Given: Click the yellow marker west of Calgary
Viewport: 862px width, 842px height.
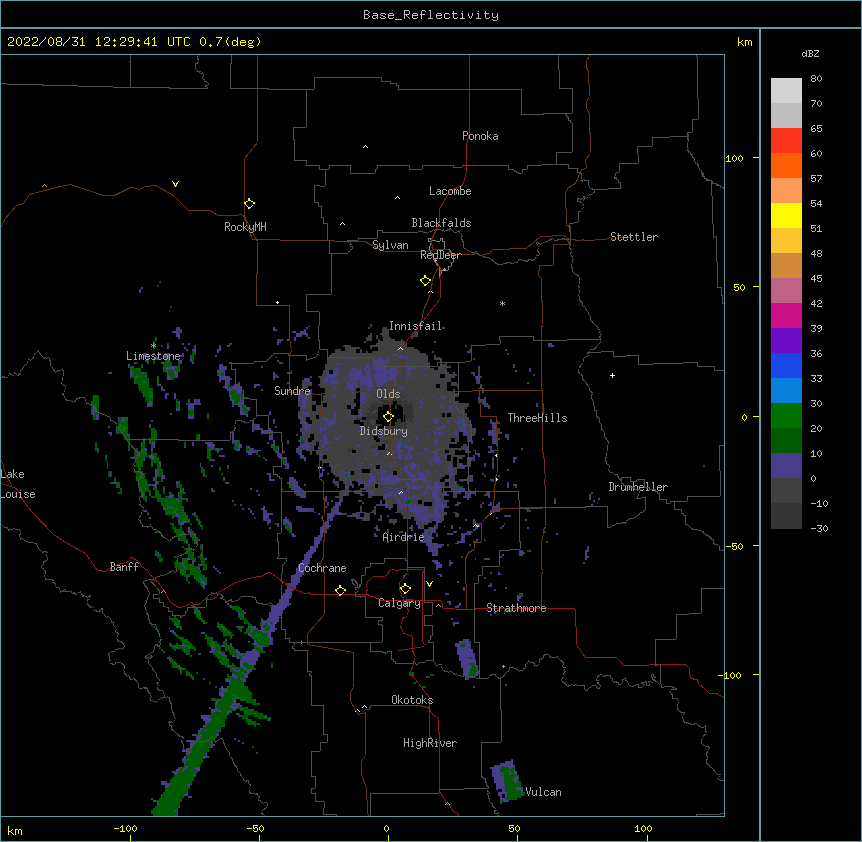Looking at the screenshot, I should (x=340, y=590).
